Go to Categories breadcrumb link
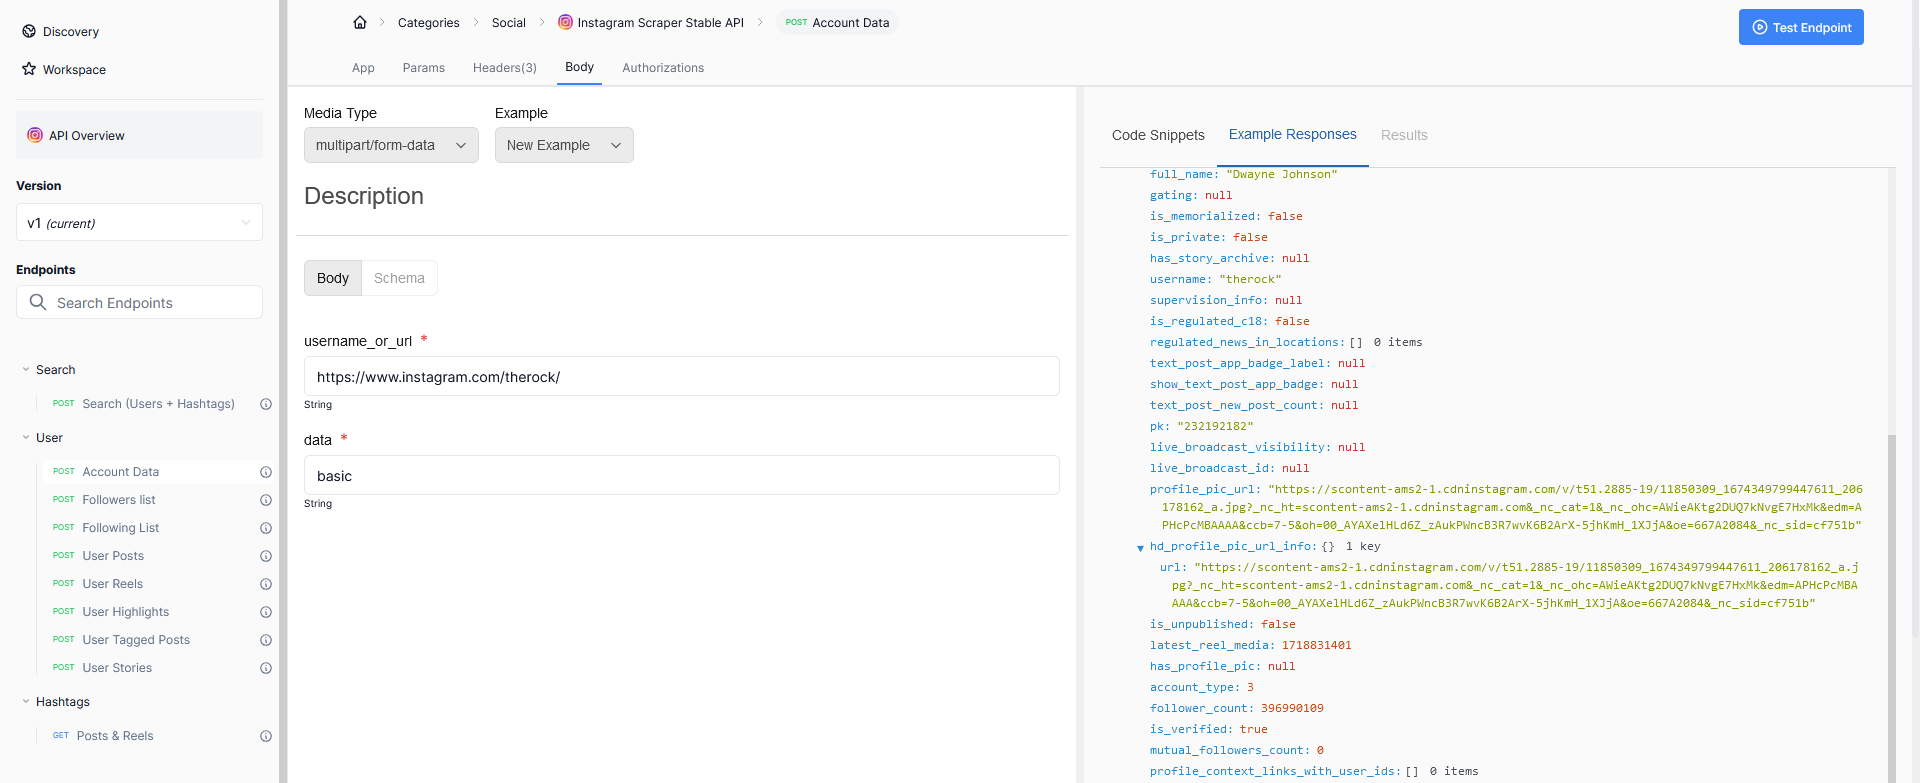Screen dimensions: 1920x783 pyautogui.click(x=429, y=22)
